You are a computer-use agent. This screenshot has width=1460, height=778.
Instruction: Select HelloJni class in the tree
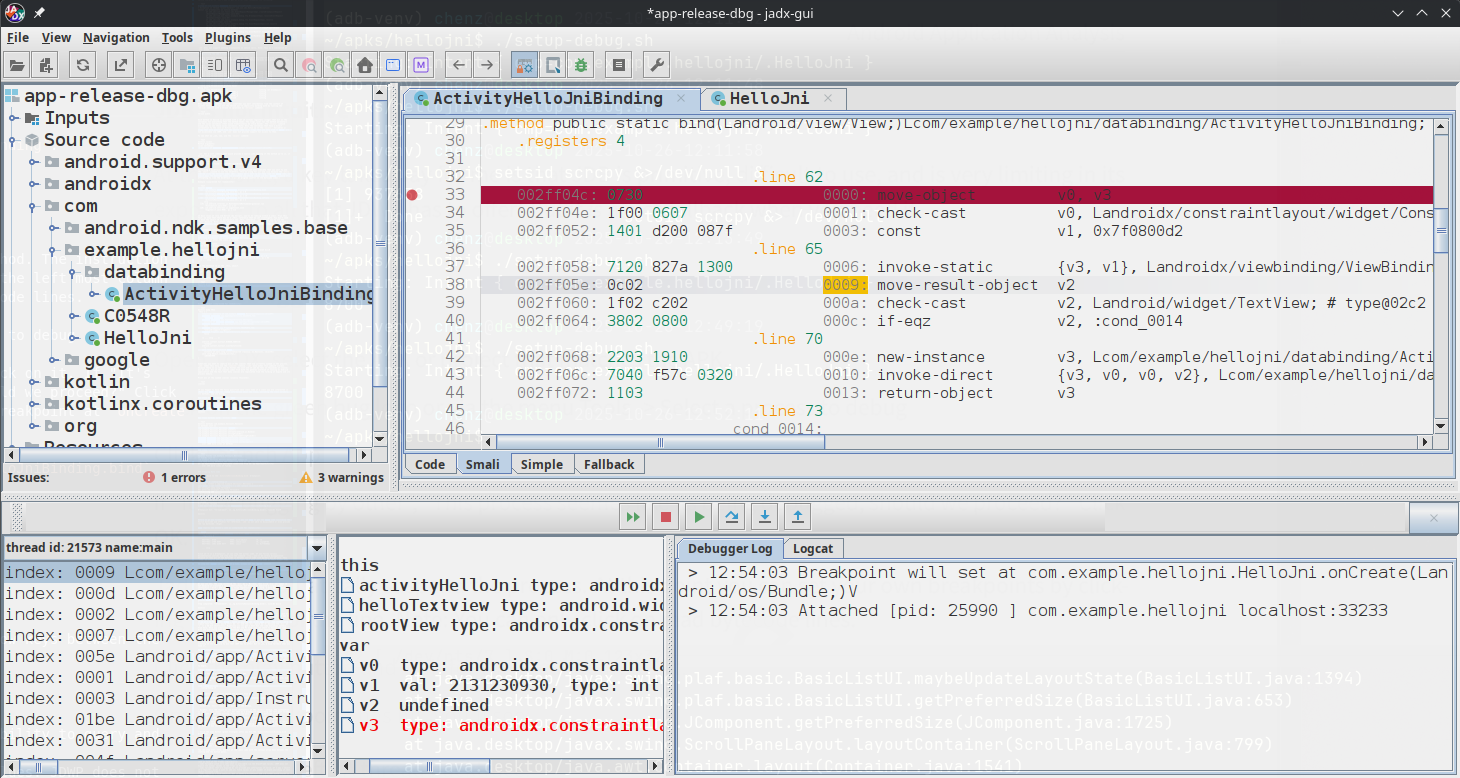(x=147, y=338)
